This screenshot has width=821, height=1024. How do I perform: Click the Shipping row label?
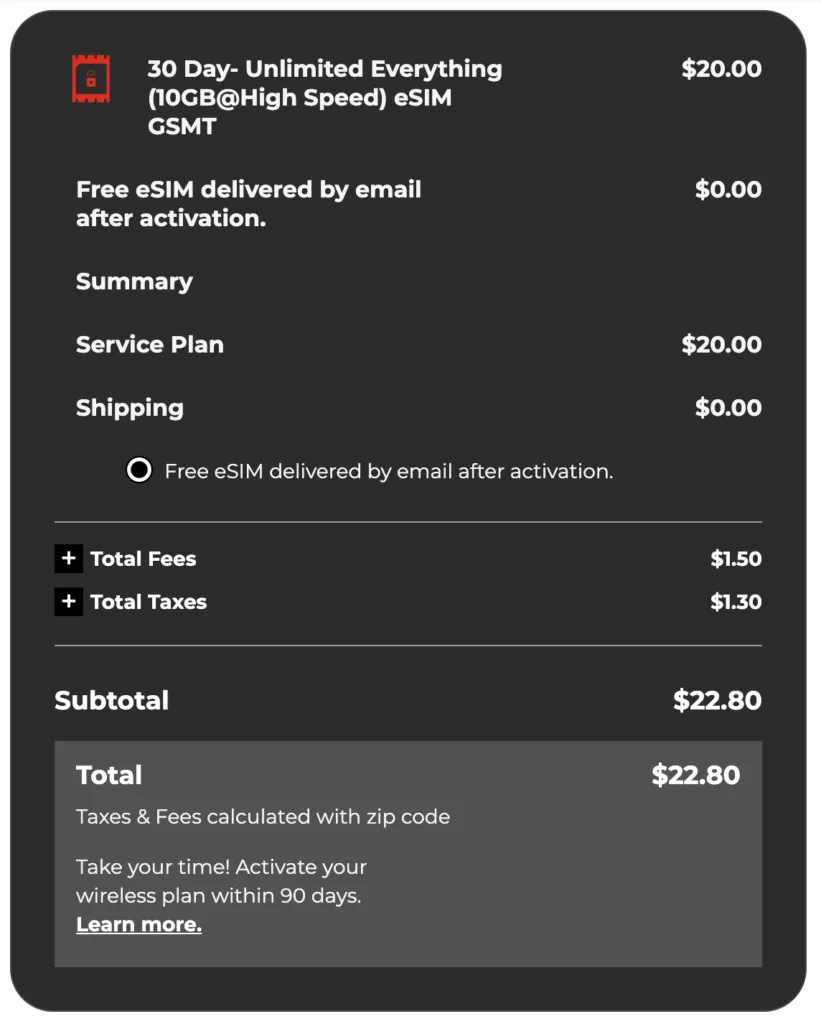point(129,408)
